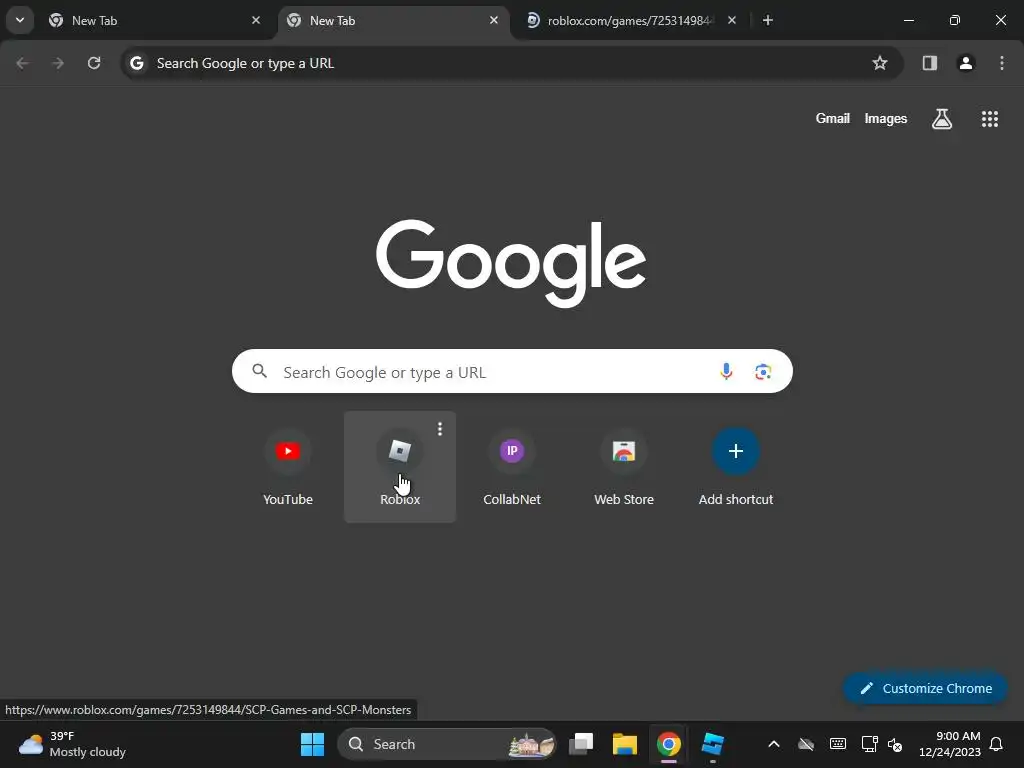Click the muted volume tray icon

[895, 744]
